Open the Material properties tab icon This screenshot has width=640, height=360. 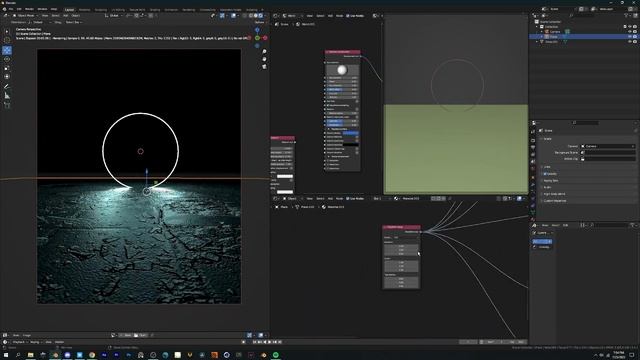[533, 219]
